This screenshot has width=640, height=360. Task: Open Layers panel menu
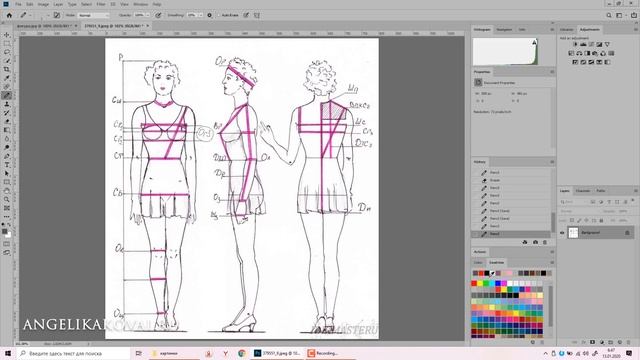click(636, 191)
